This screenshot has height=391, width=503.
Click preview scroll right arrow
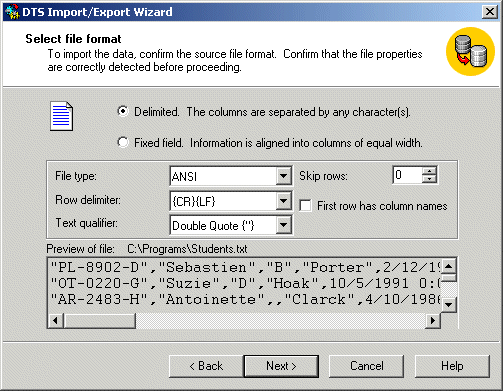click(x=433, y=321)
